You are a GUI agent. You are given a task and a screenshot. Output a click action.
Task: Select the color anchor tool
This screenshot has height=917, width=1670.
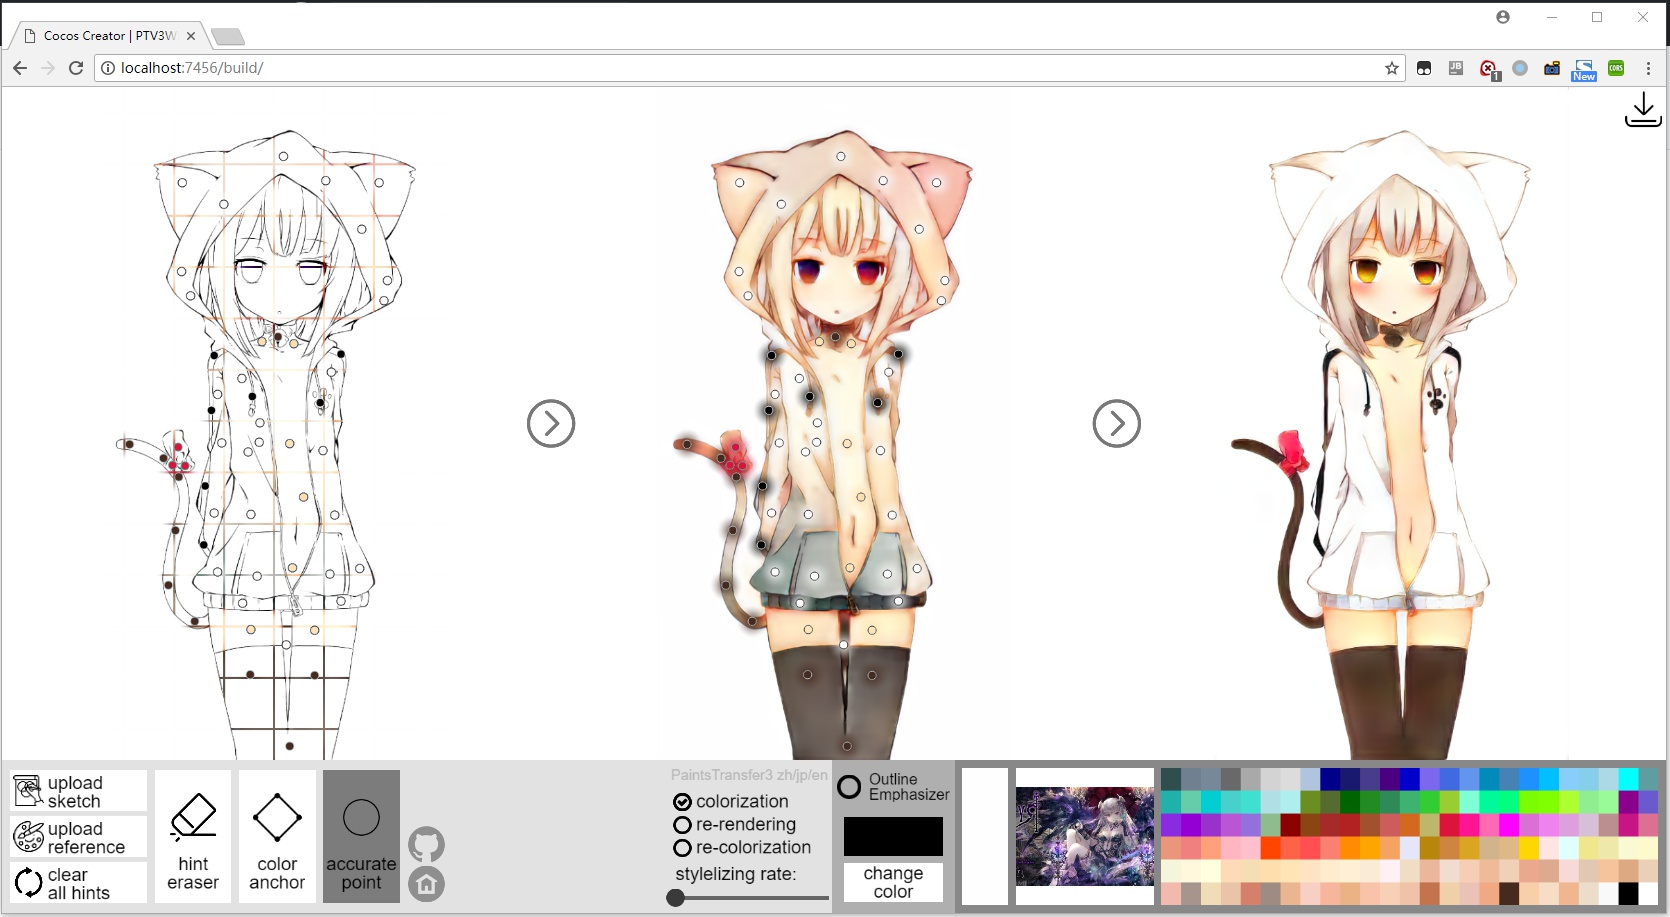(277, 836)
